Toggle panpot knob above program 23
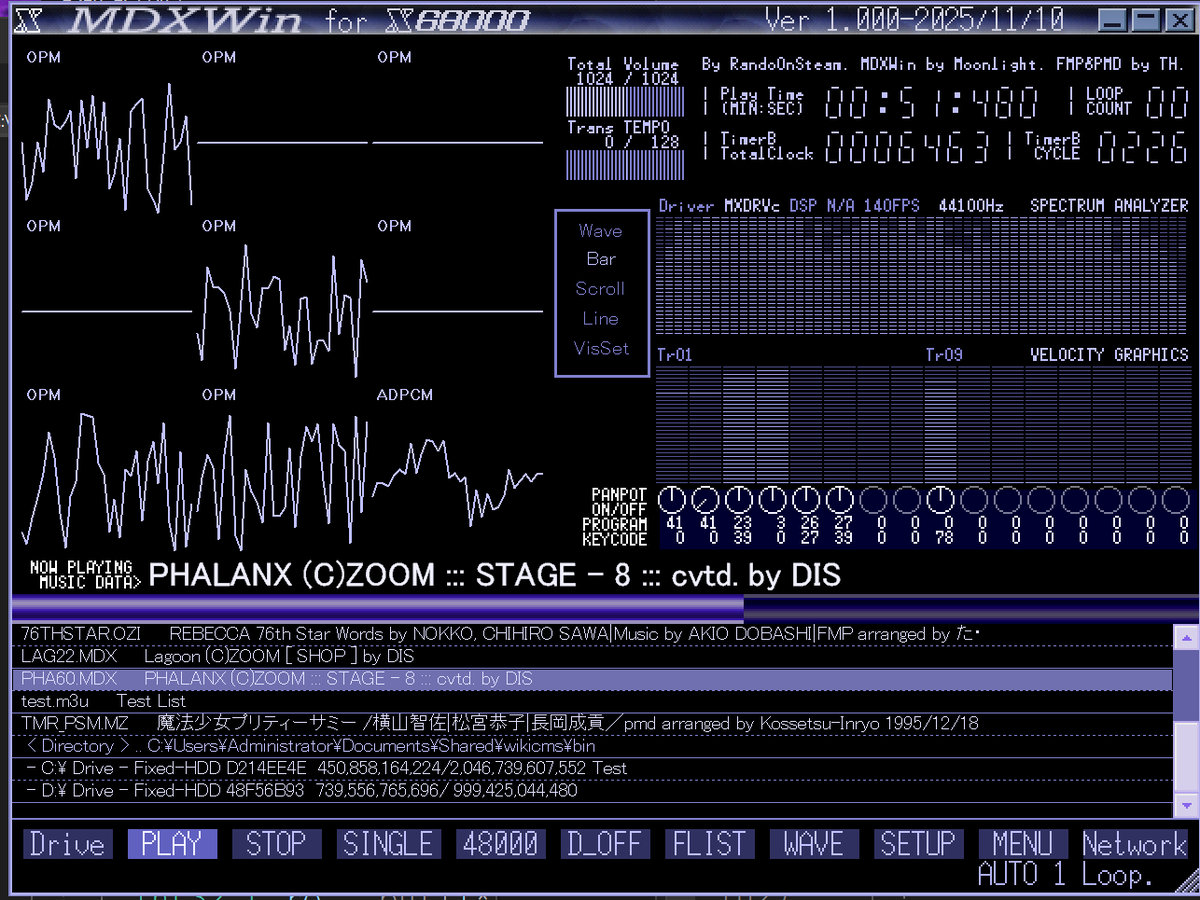The height and width of the screenshot is (900, 1200). coord(739,499)
